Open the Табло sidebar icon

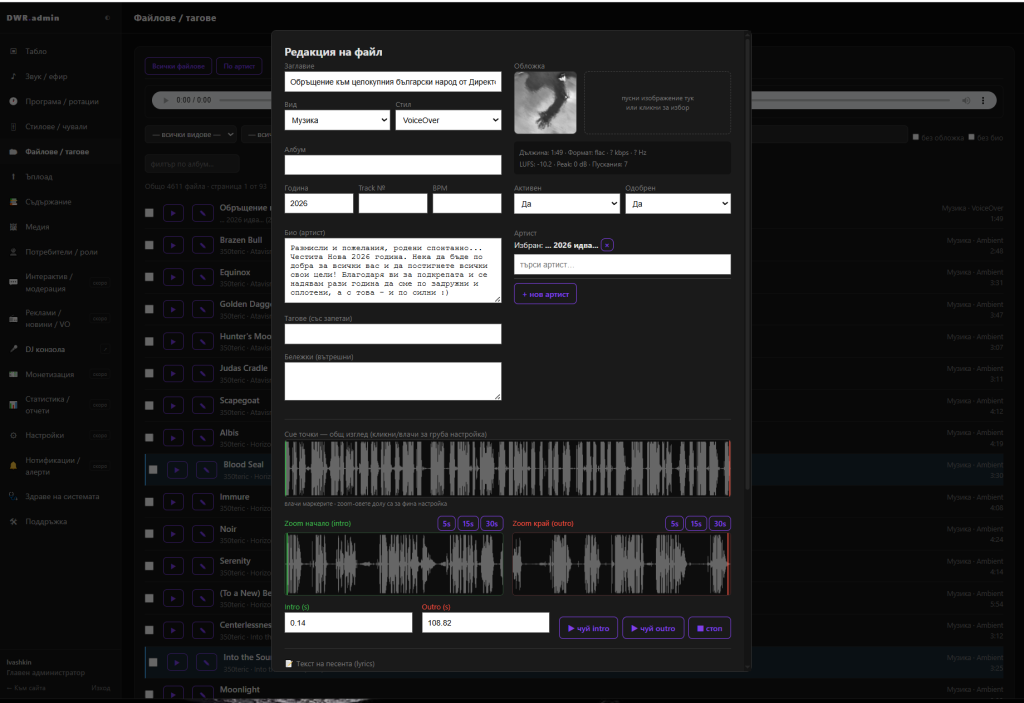13,51
